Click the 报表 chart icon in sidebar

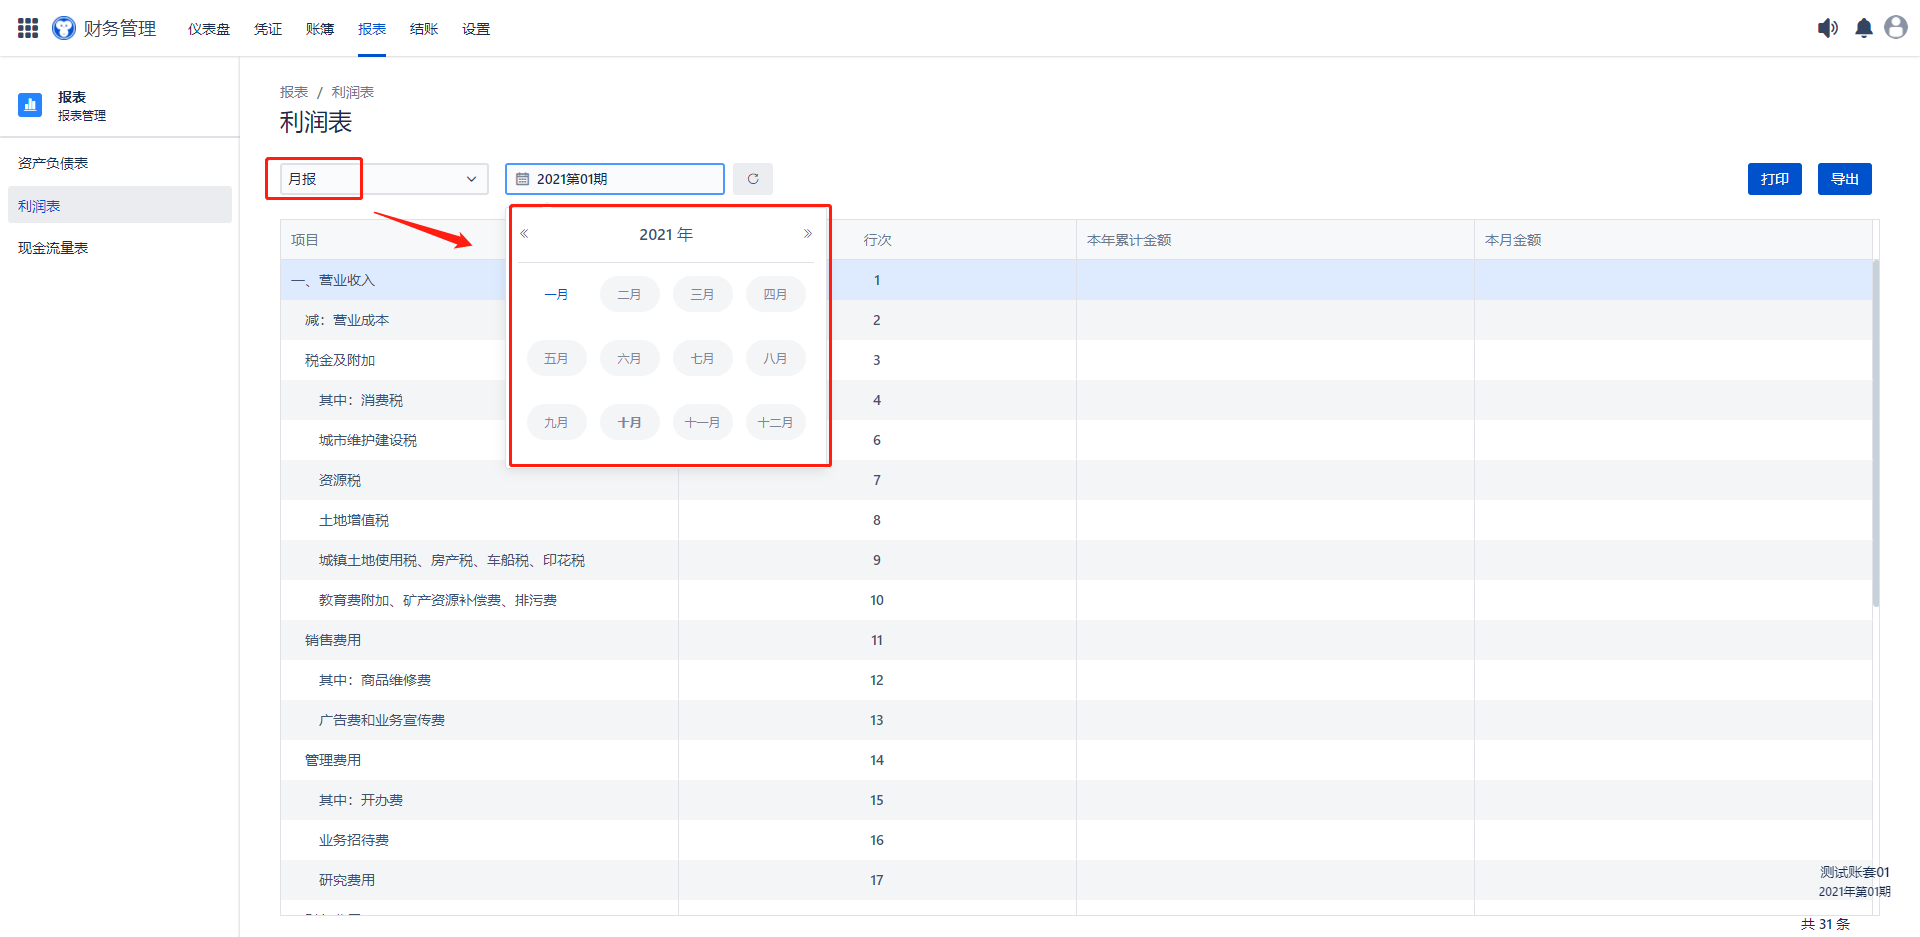(30, 104)
